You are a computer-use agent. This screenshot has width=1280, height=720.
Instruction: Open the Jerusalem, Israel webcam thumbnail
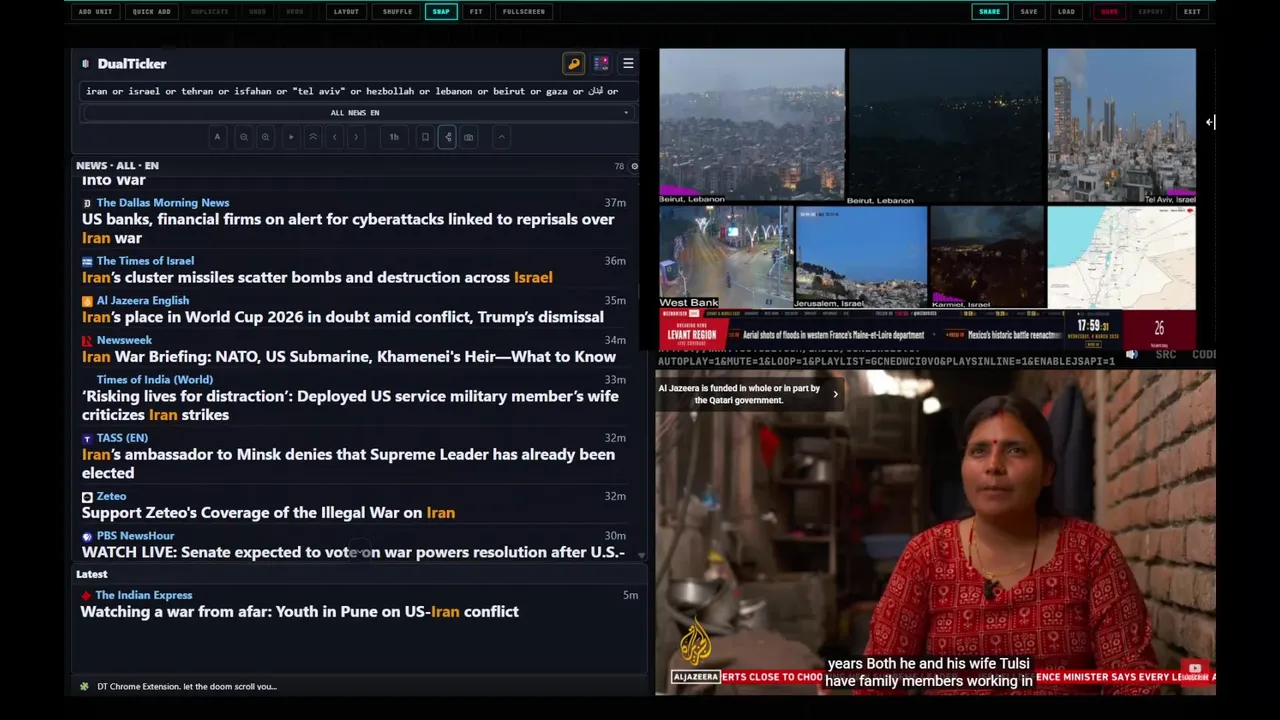pyautogui.click(x=861, y=257)
